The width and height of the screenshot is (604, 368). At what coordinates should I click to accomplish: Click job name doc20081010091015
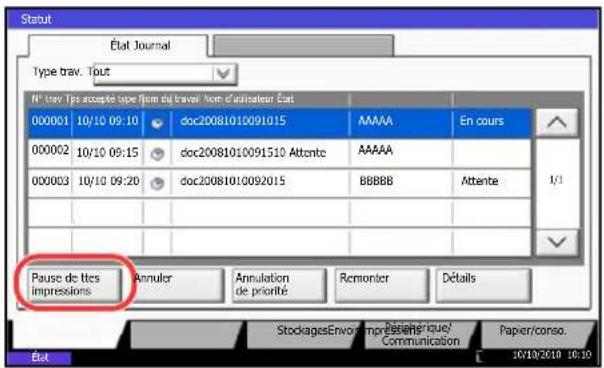click(233, 121)
